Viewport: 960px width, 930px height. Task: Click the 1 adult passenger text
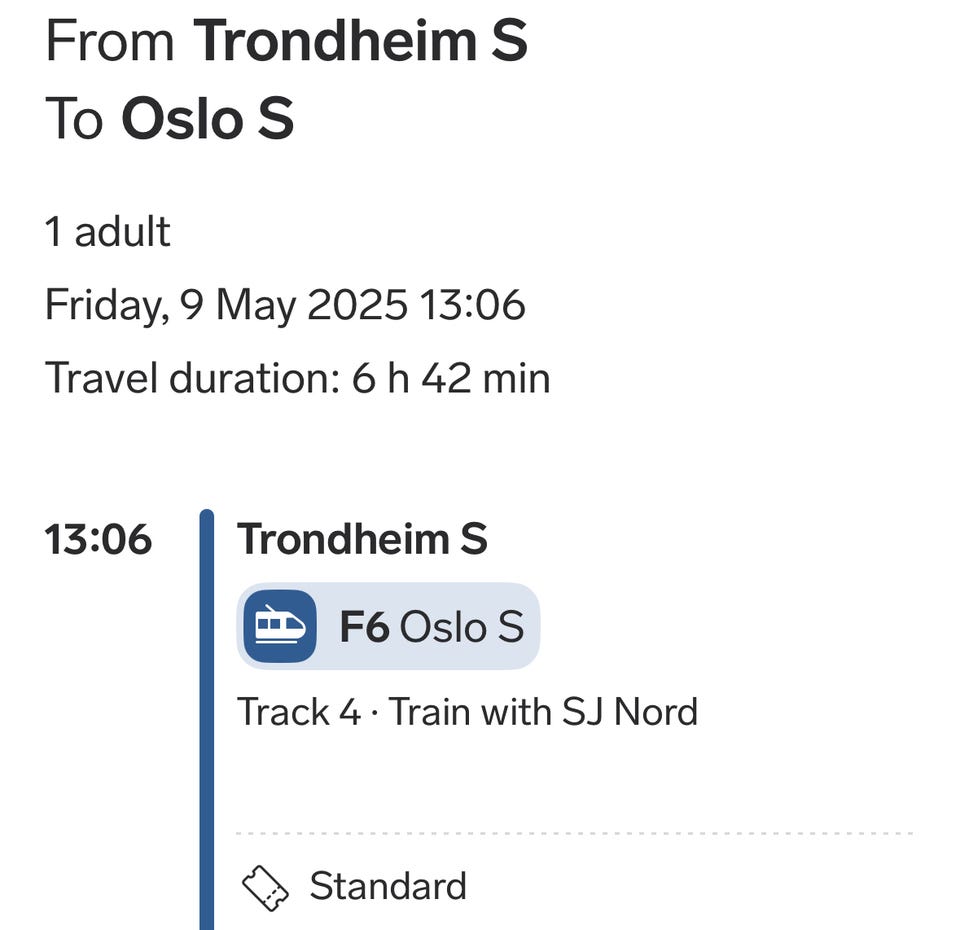[108, 232]
